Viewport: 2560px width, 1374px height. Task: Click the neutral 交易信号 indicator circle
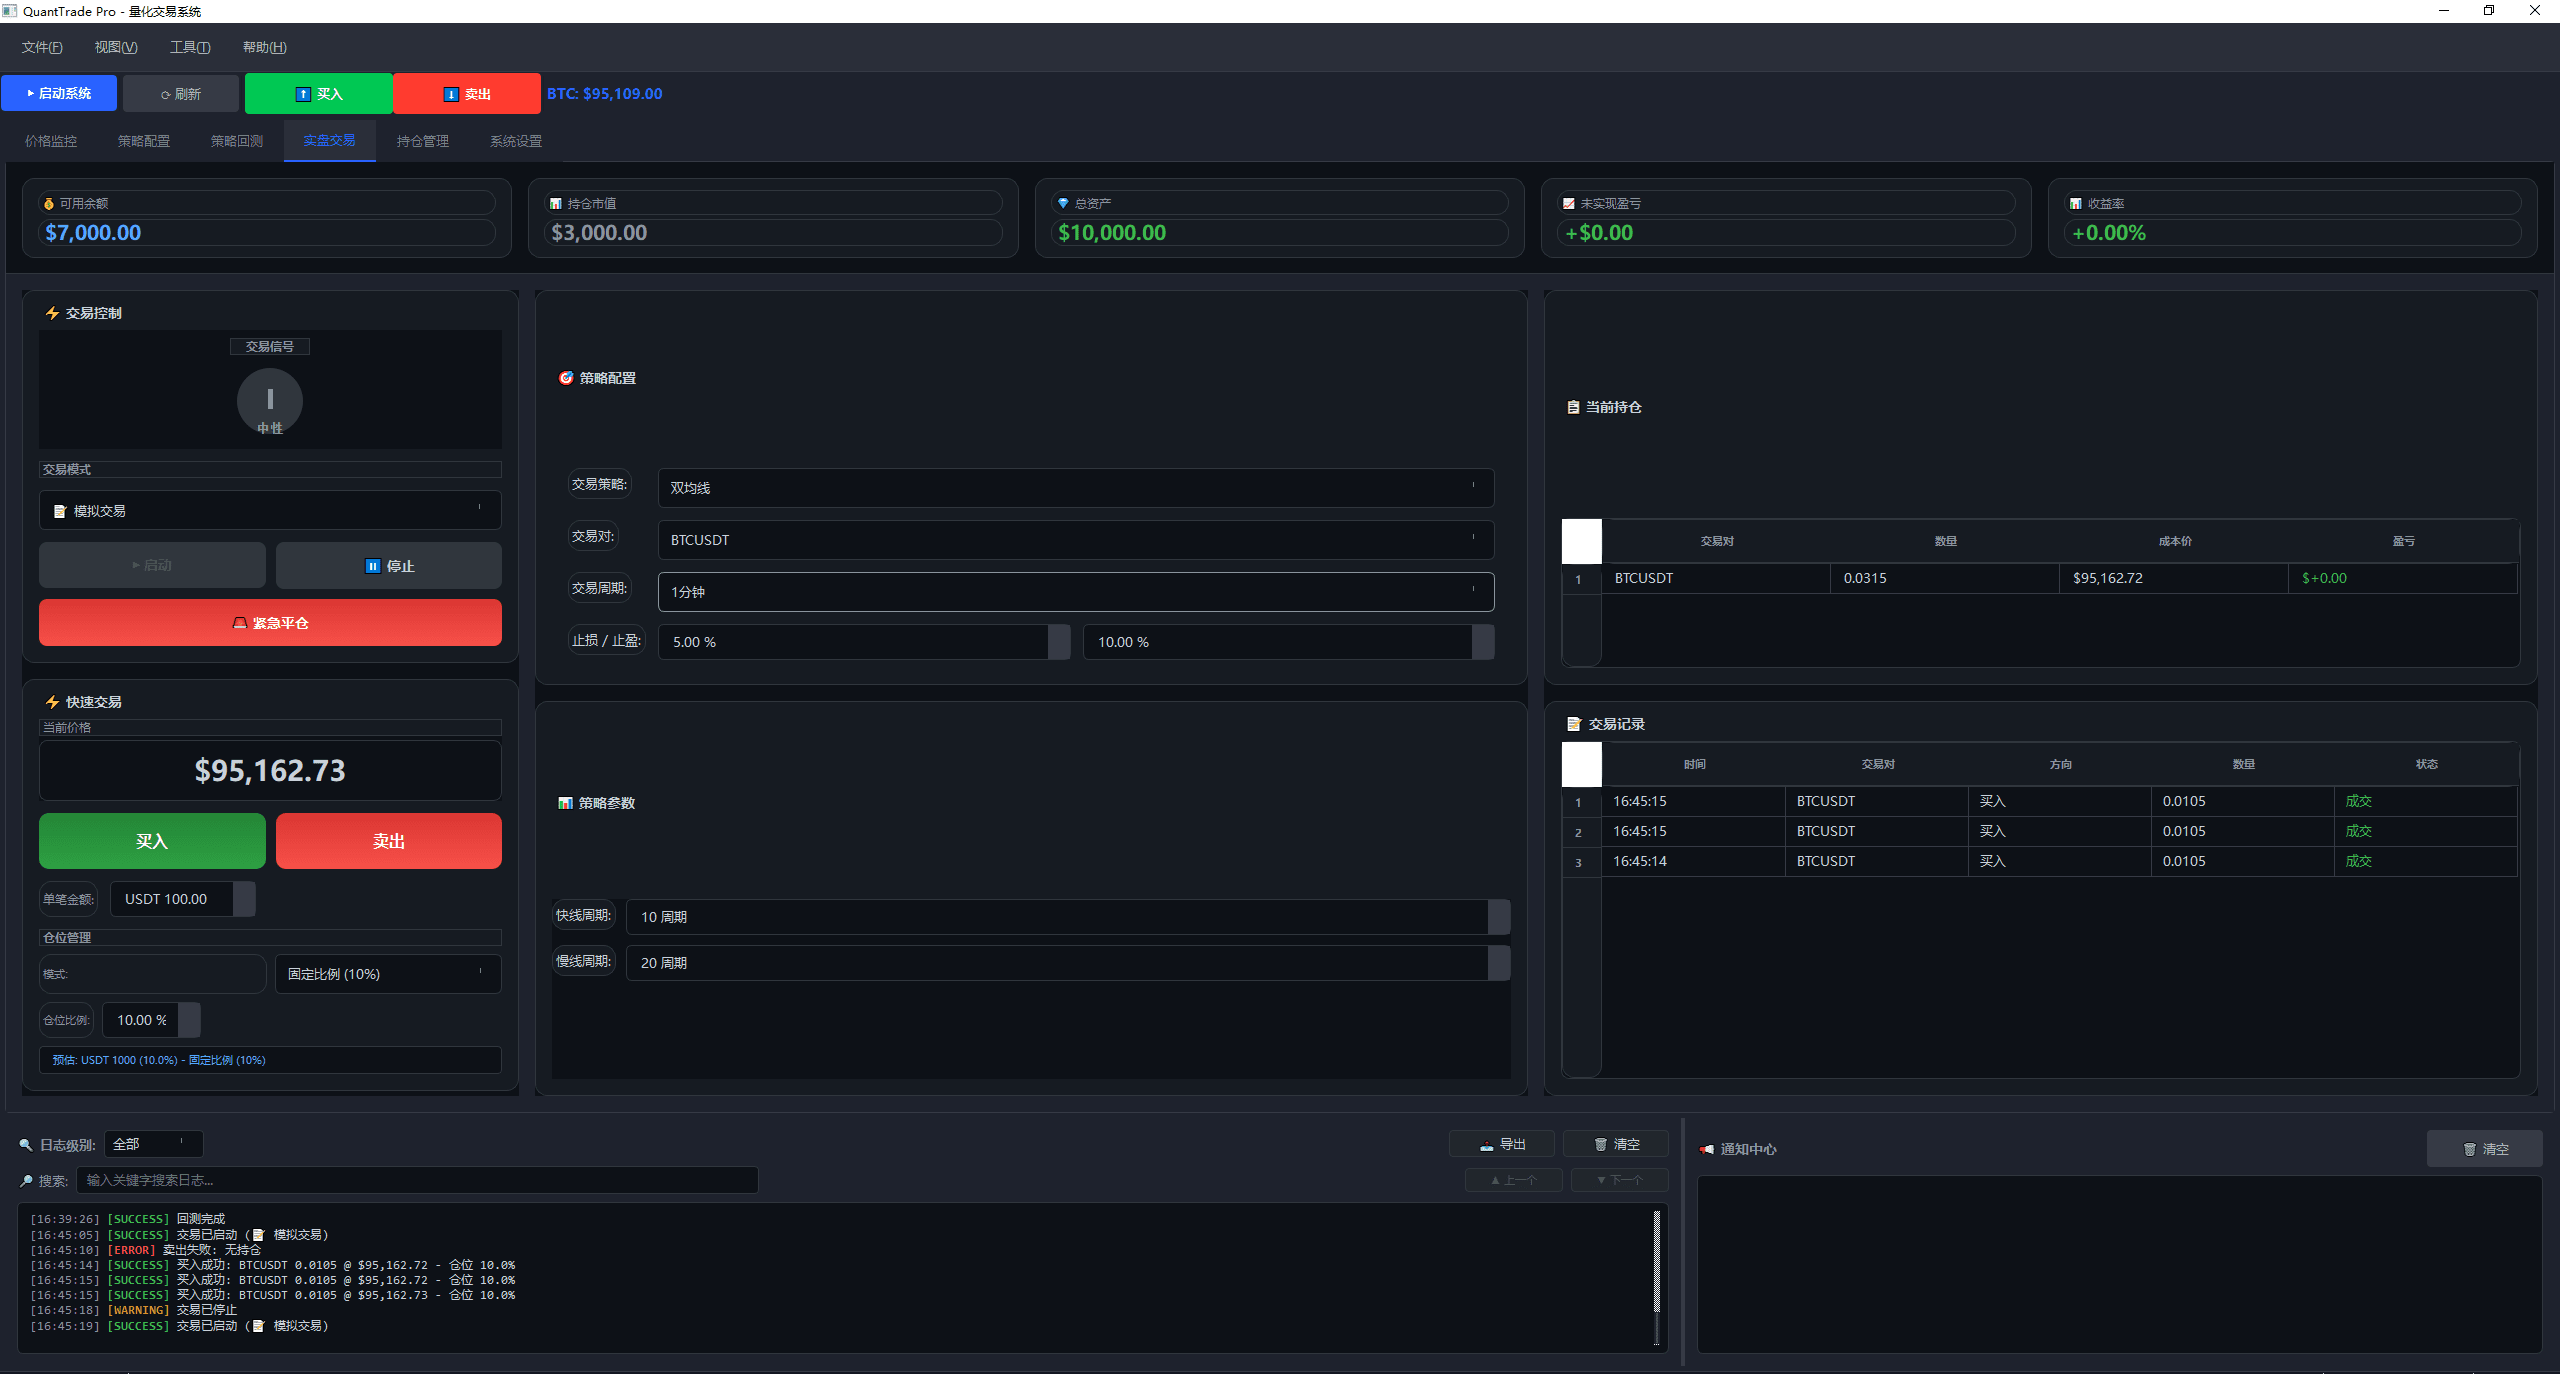click(x=270, y=400)
